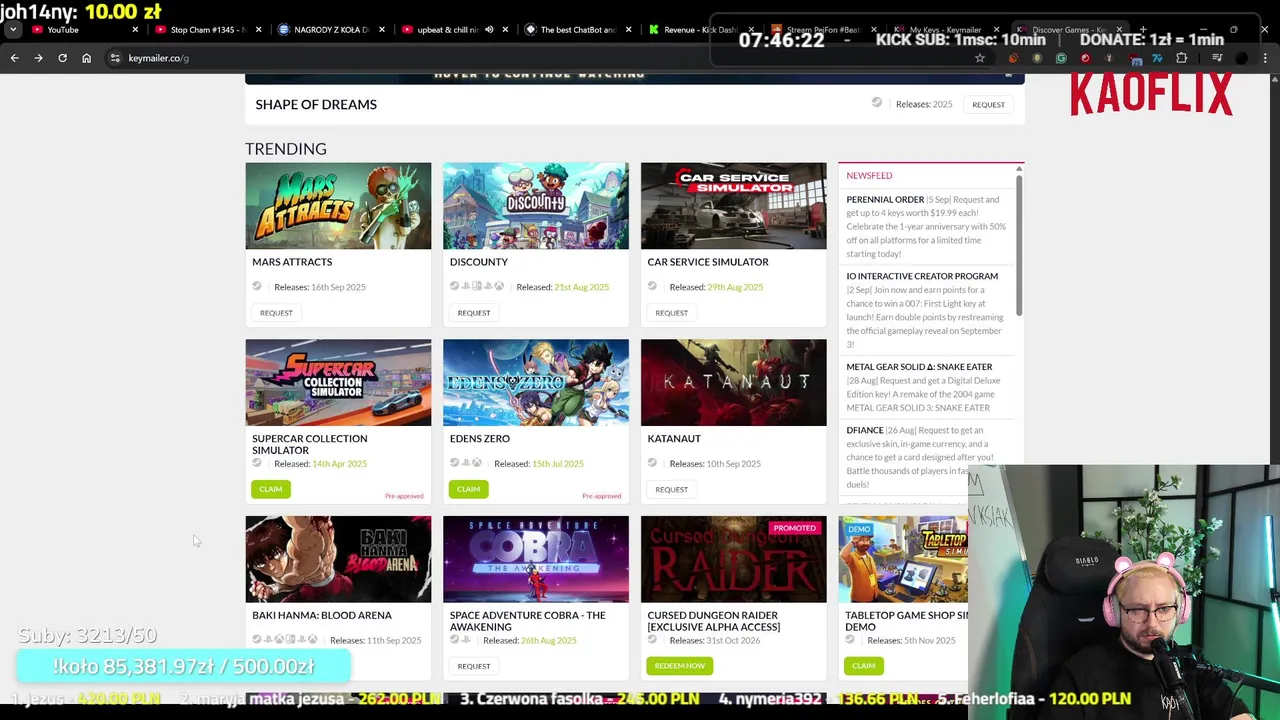Click the newsfeed scroll-up arrow

pos(1019,168)
